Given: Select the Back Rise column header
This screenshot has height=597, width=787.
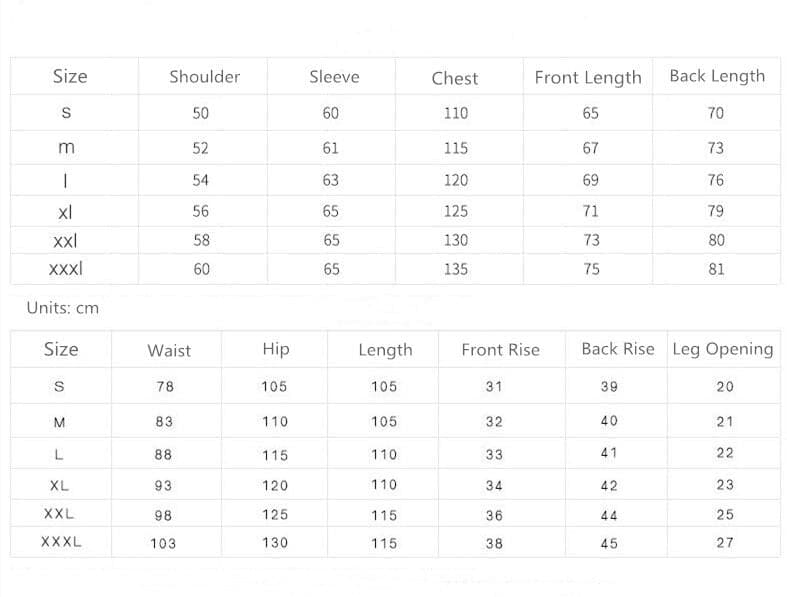Looking at the screenshot, I should 618,349.
